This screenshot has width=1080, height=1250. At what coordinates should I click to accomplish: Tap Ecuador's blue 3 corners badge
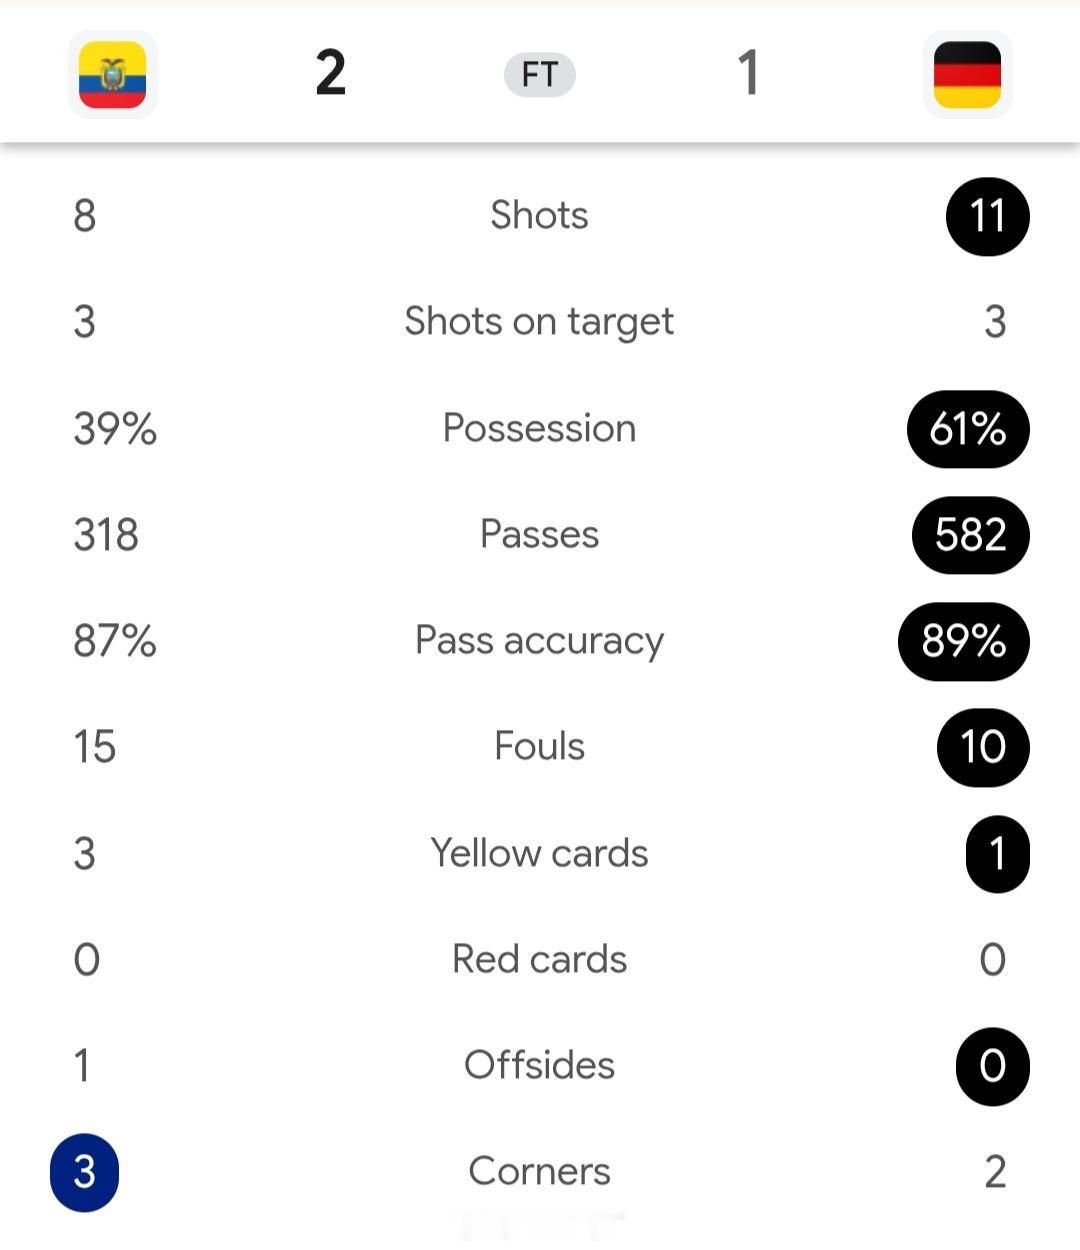click(x=85, y=1172)
